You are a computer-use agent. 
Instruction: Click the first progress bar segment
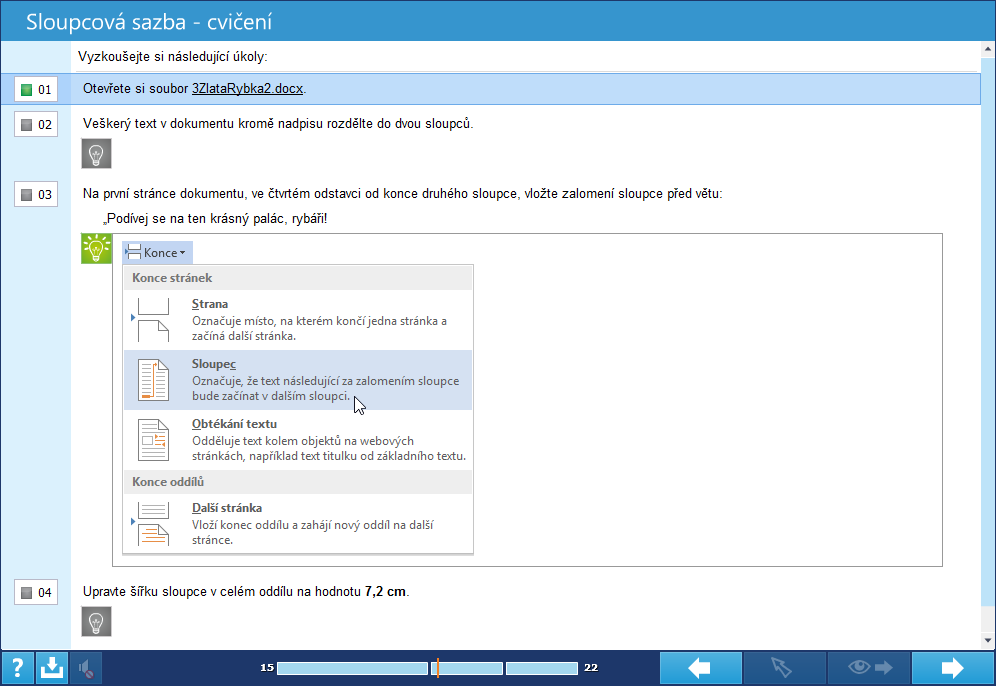click(353, 668)
